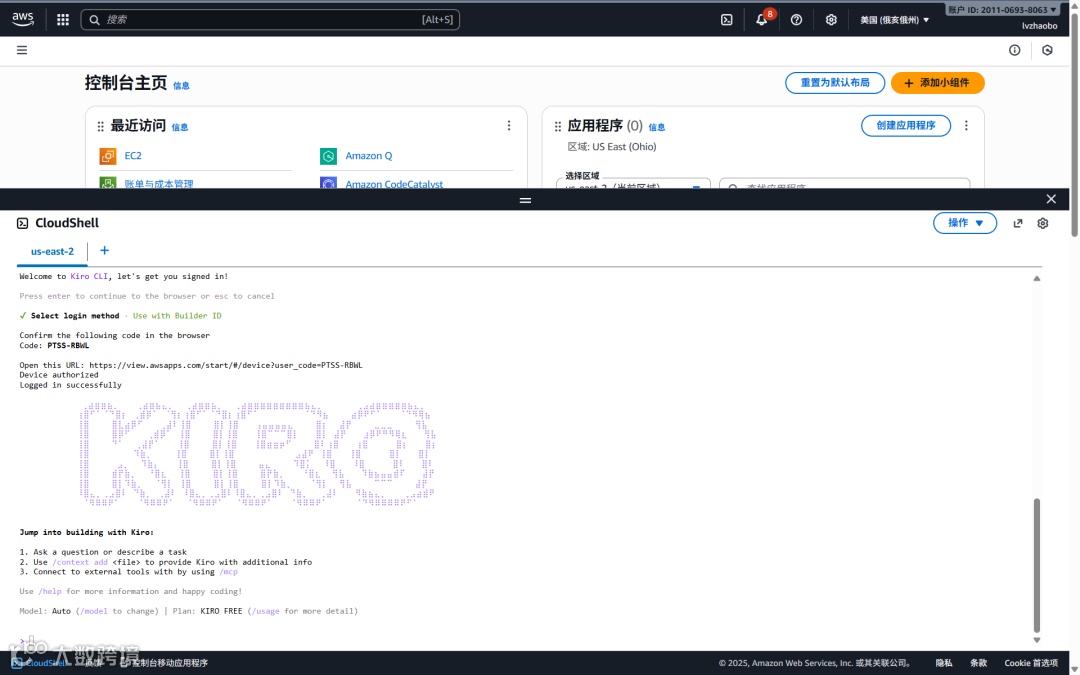Screen dimensions: 1080x675
Task: Click 重置为默认布局 button
Action: click(x=835, y=83)
